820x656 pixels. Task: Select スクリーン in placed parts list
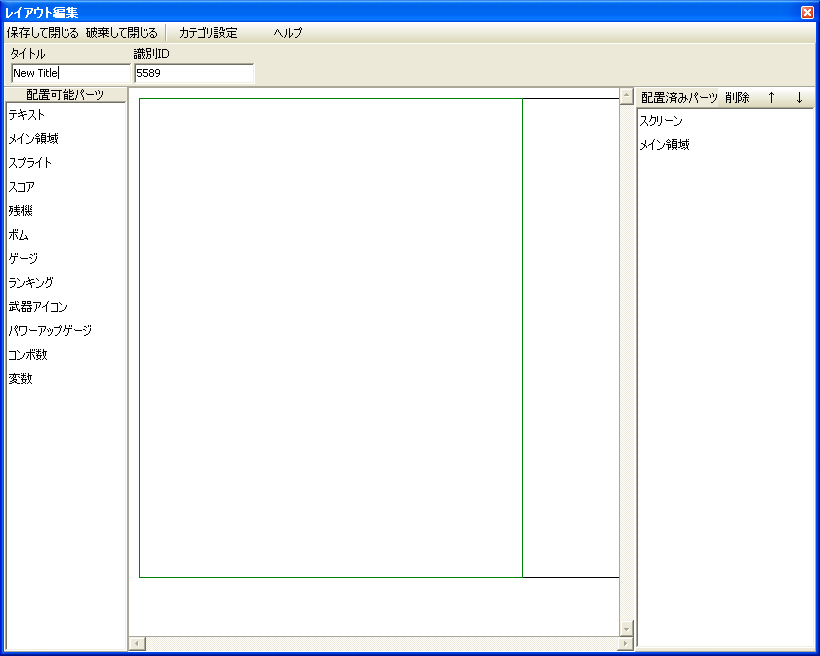(725, 121)
